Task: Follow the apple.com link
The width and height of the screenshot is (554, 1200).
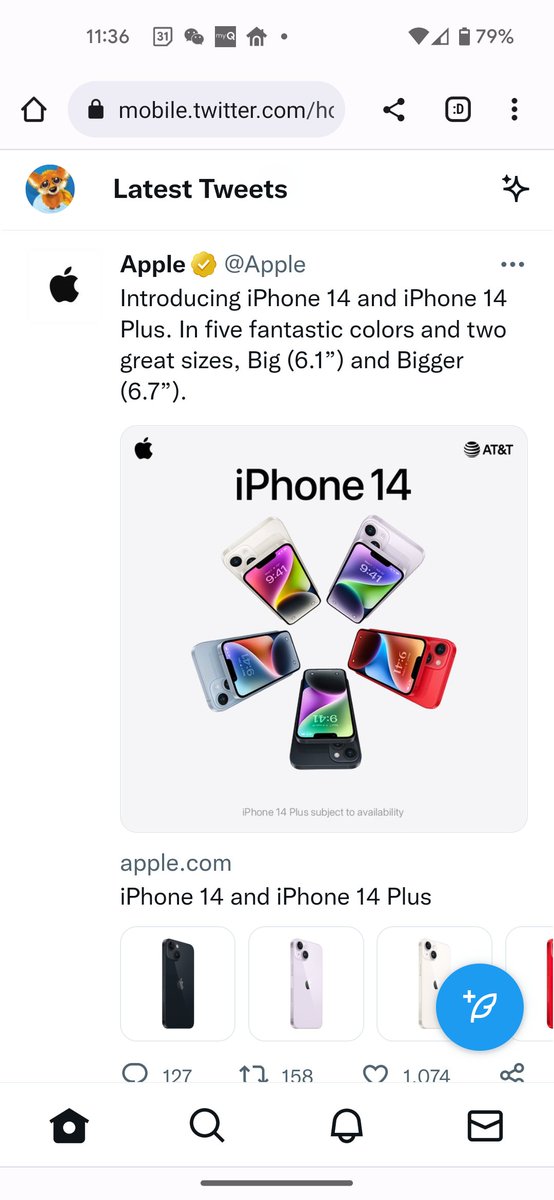Action: click(x=176, y=863)
